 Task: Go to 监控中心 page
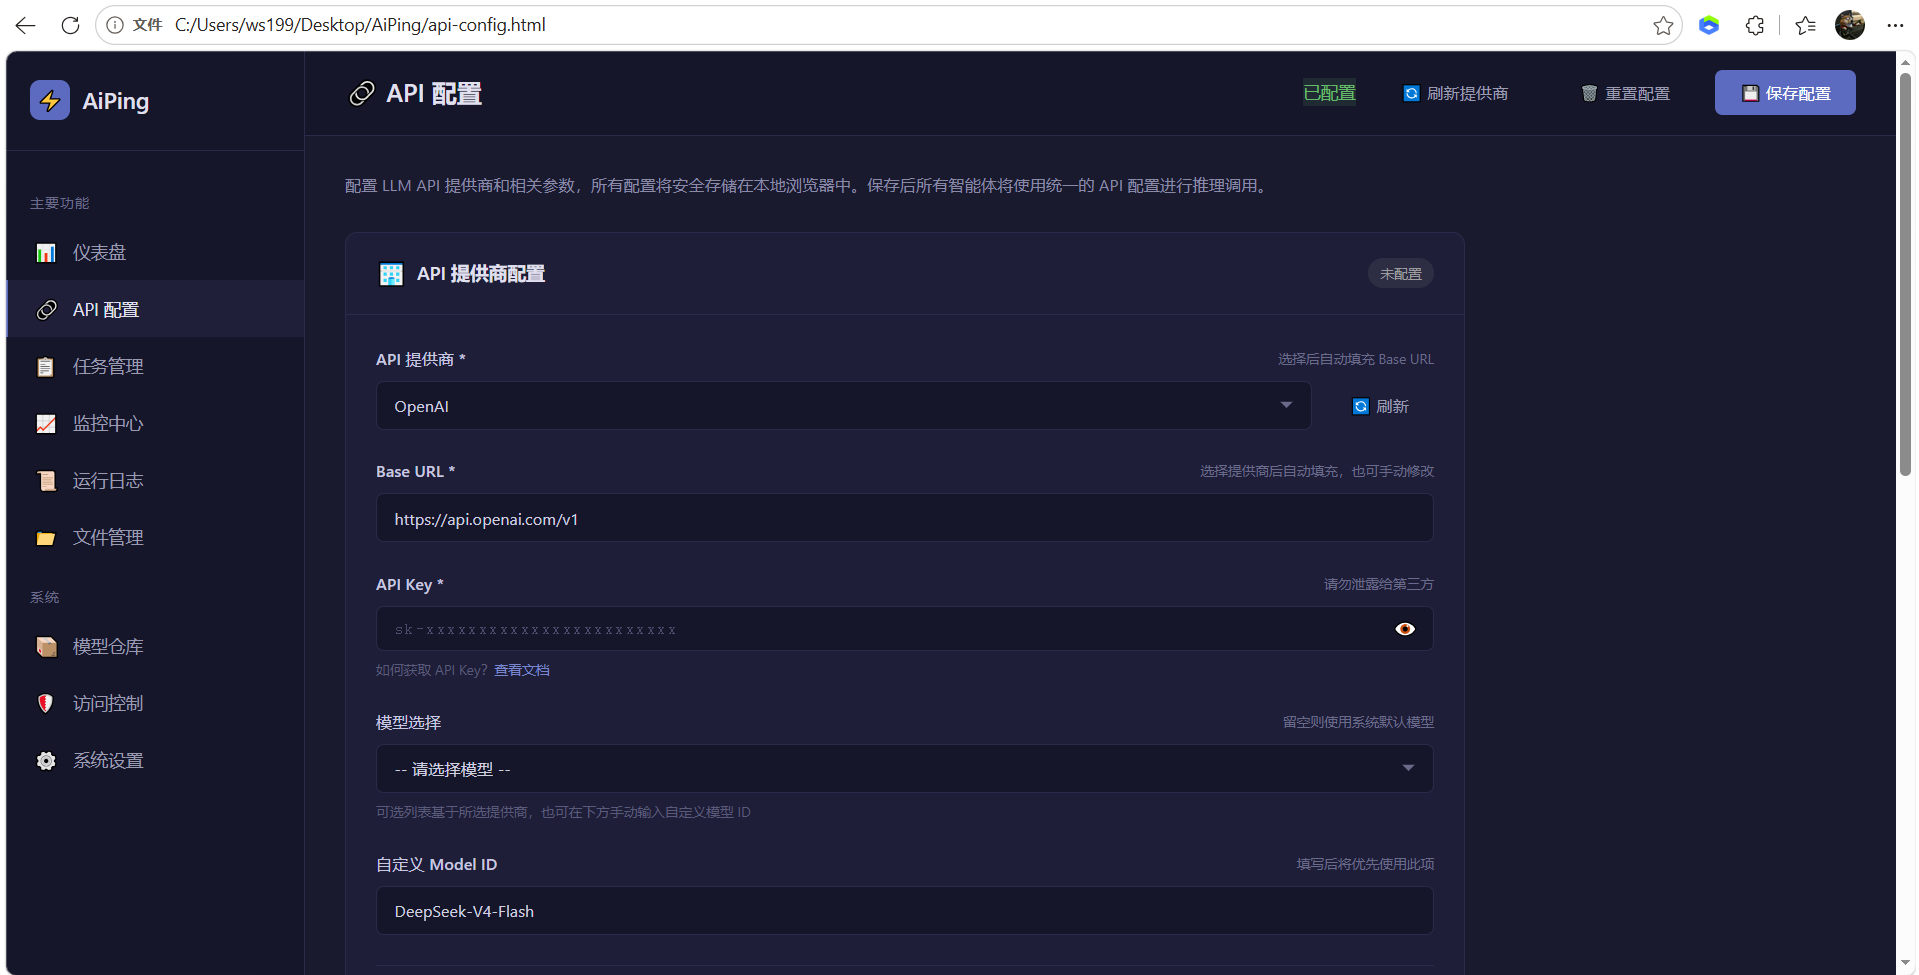[x=155, y=424]
